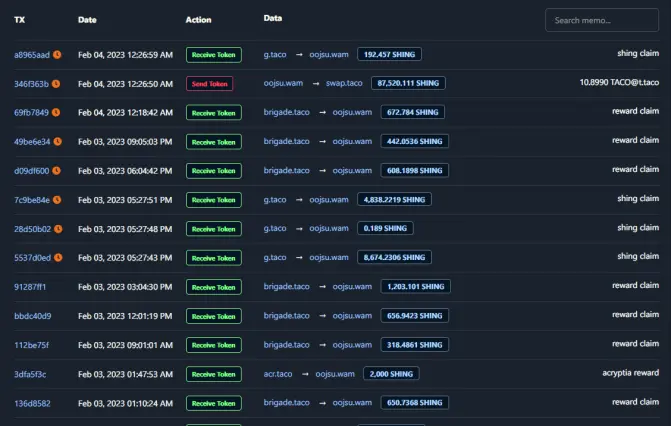Click Receive Token badge in 91287ff1 row
This screenshot has width=671, height=426.
click(x=214, y=287)
